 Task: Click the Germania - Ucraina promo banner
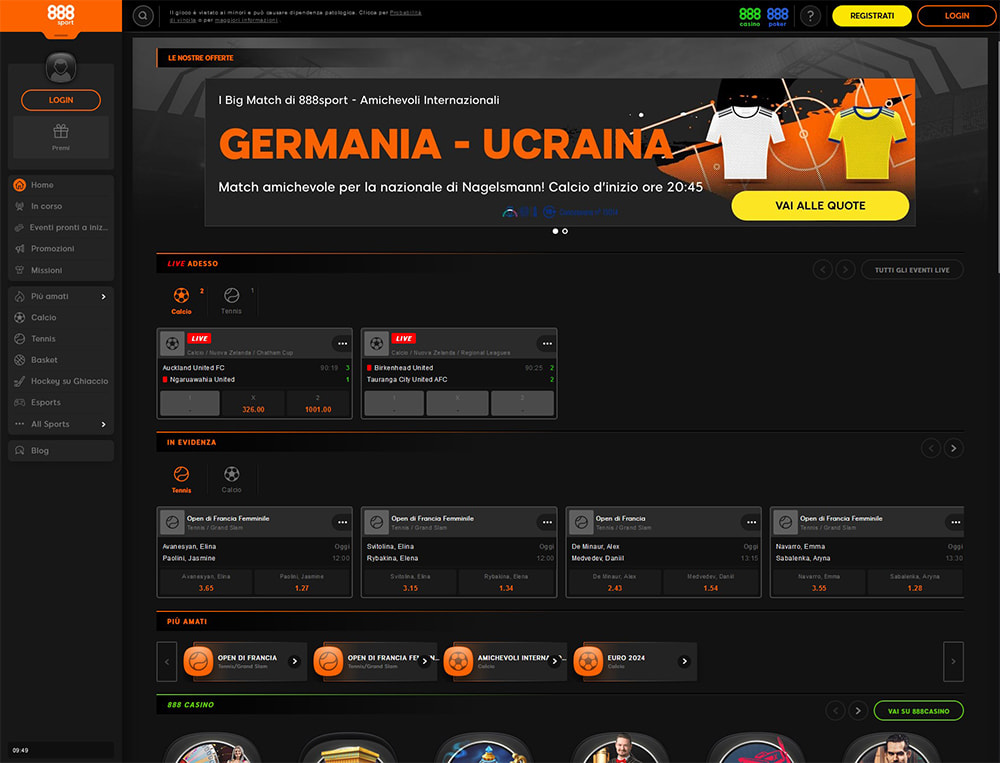560,152
